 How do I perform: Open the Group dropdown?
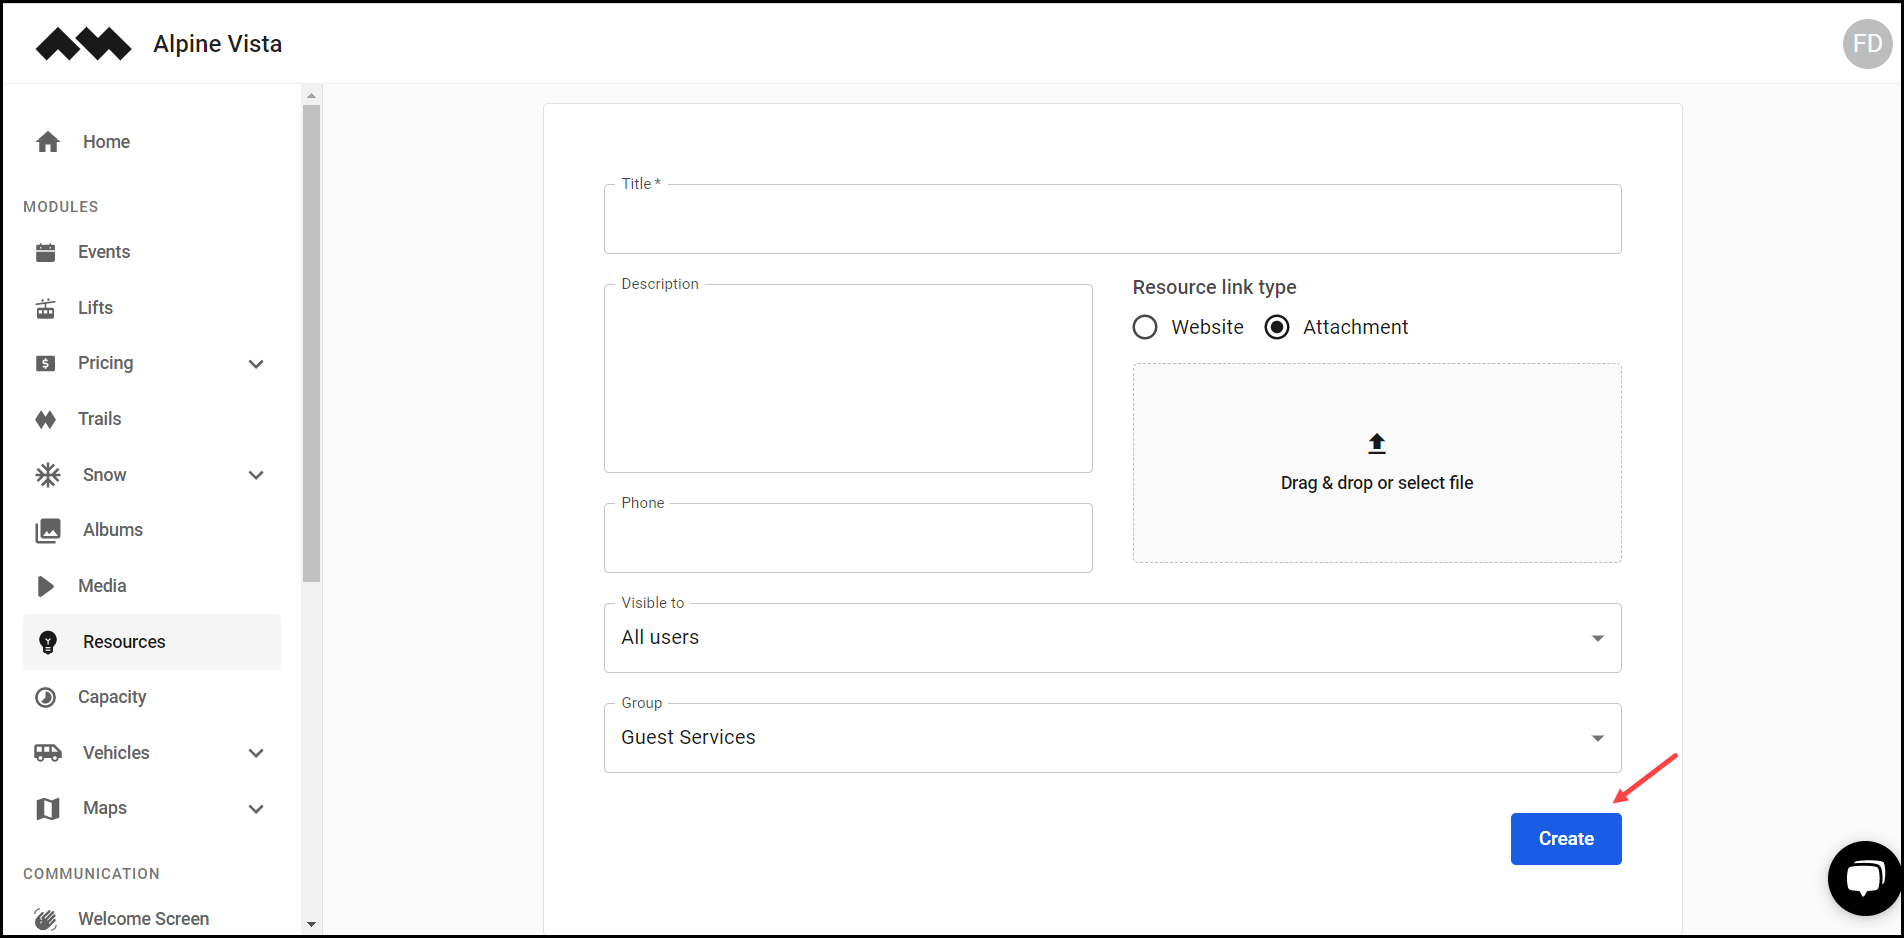1112,738
